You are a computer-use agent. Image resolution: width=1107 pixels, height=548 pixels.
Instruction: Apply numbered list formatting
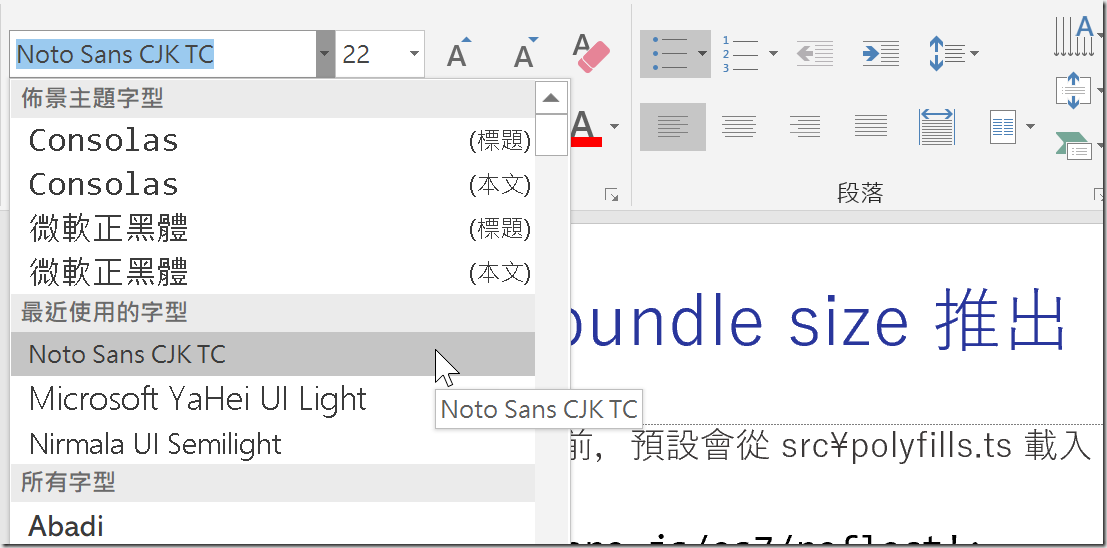(741, 54)
